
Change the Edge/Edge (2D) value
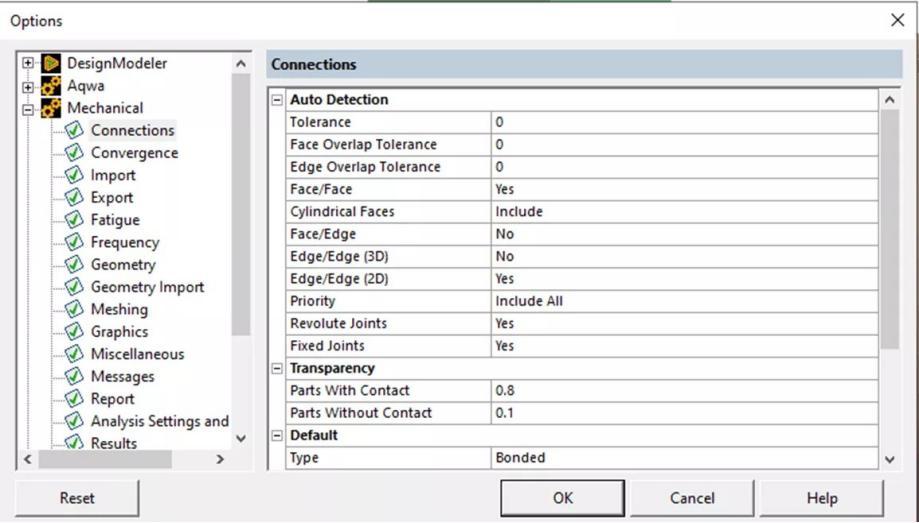click(x=684, y=279)
